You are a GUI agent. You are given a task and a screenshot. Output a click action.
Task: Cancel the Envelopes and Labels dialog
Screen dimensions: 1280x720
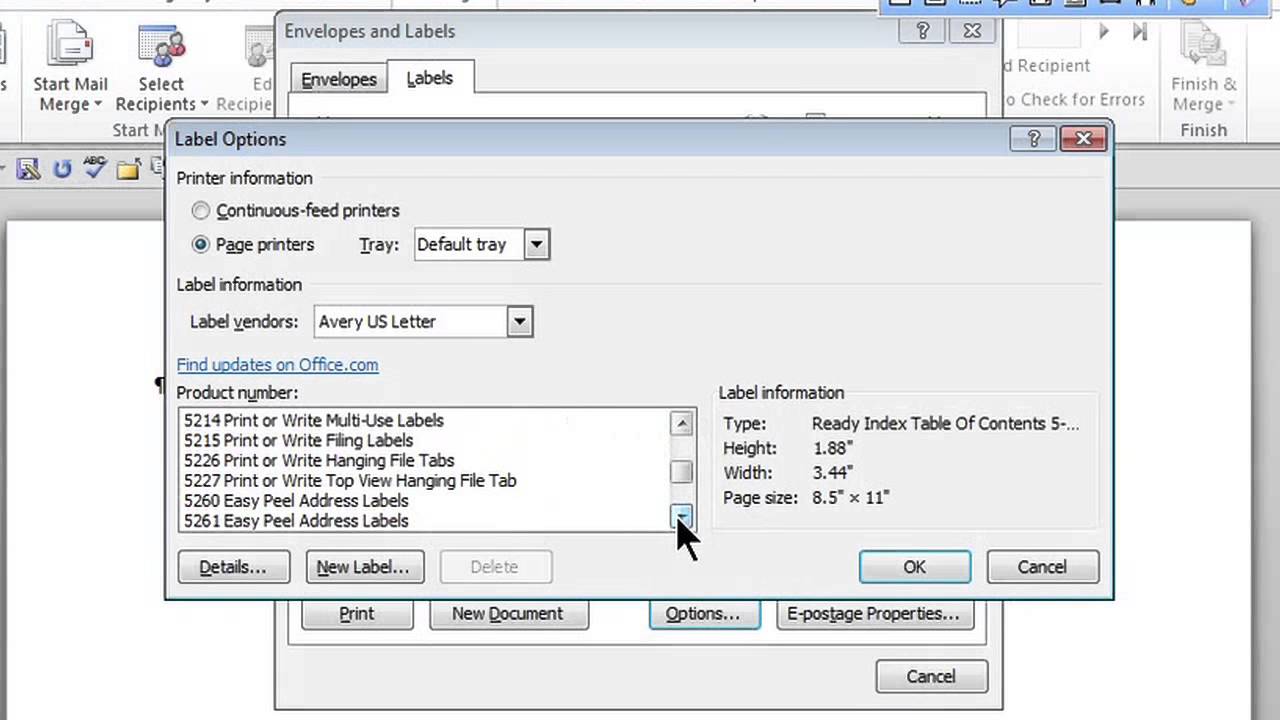click(x=931, y=677)
